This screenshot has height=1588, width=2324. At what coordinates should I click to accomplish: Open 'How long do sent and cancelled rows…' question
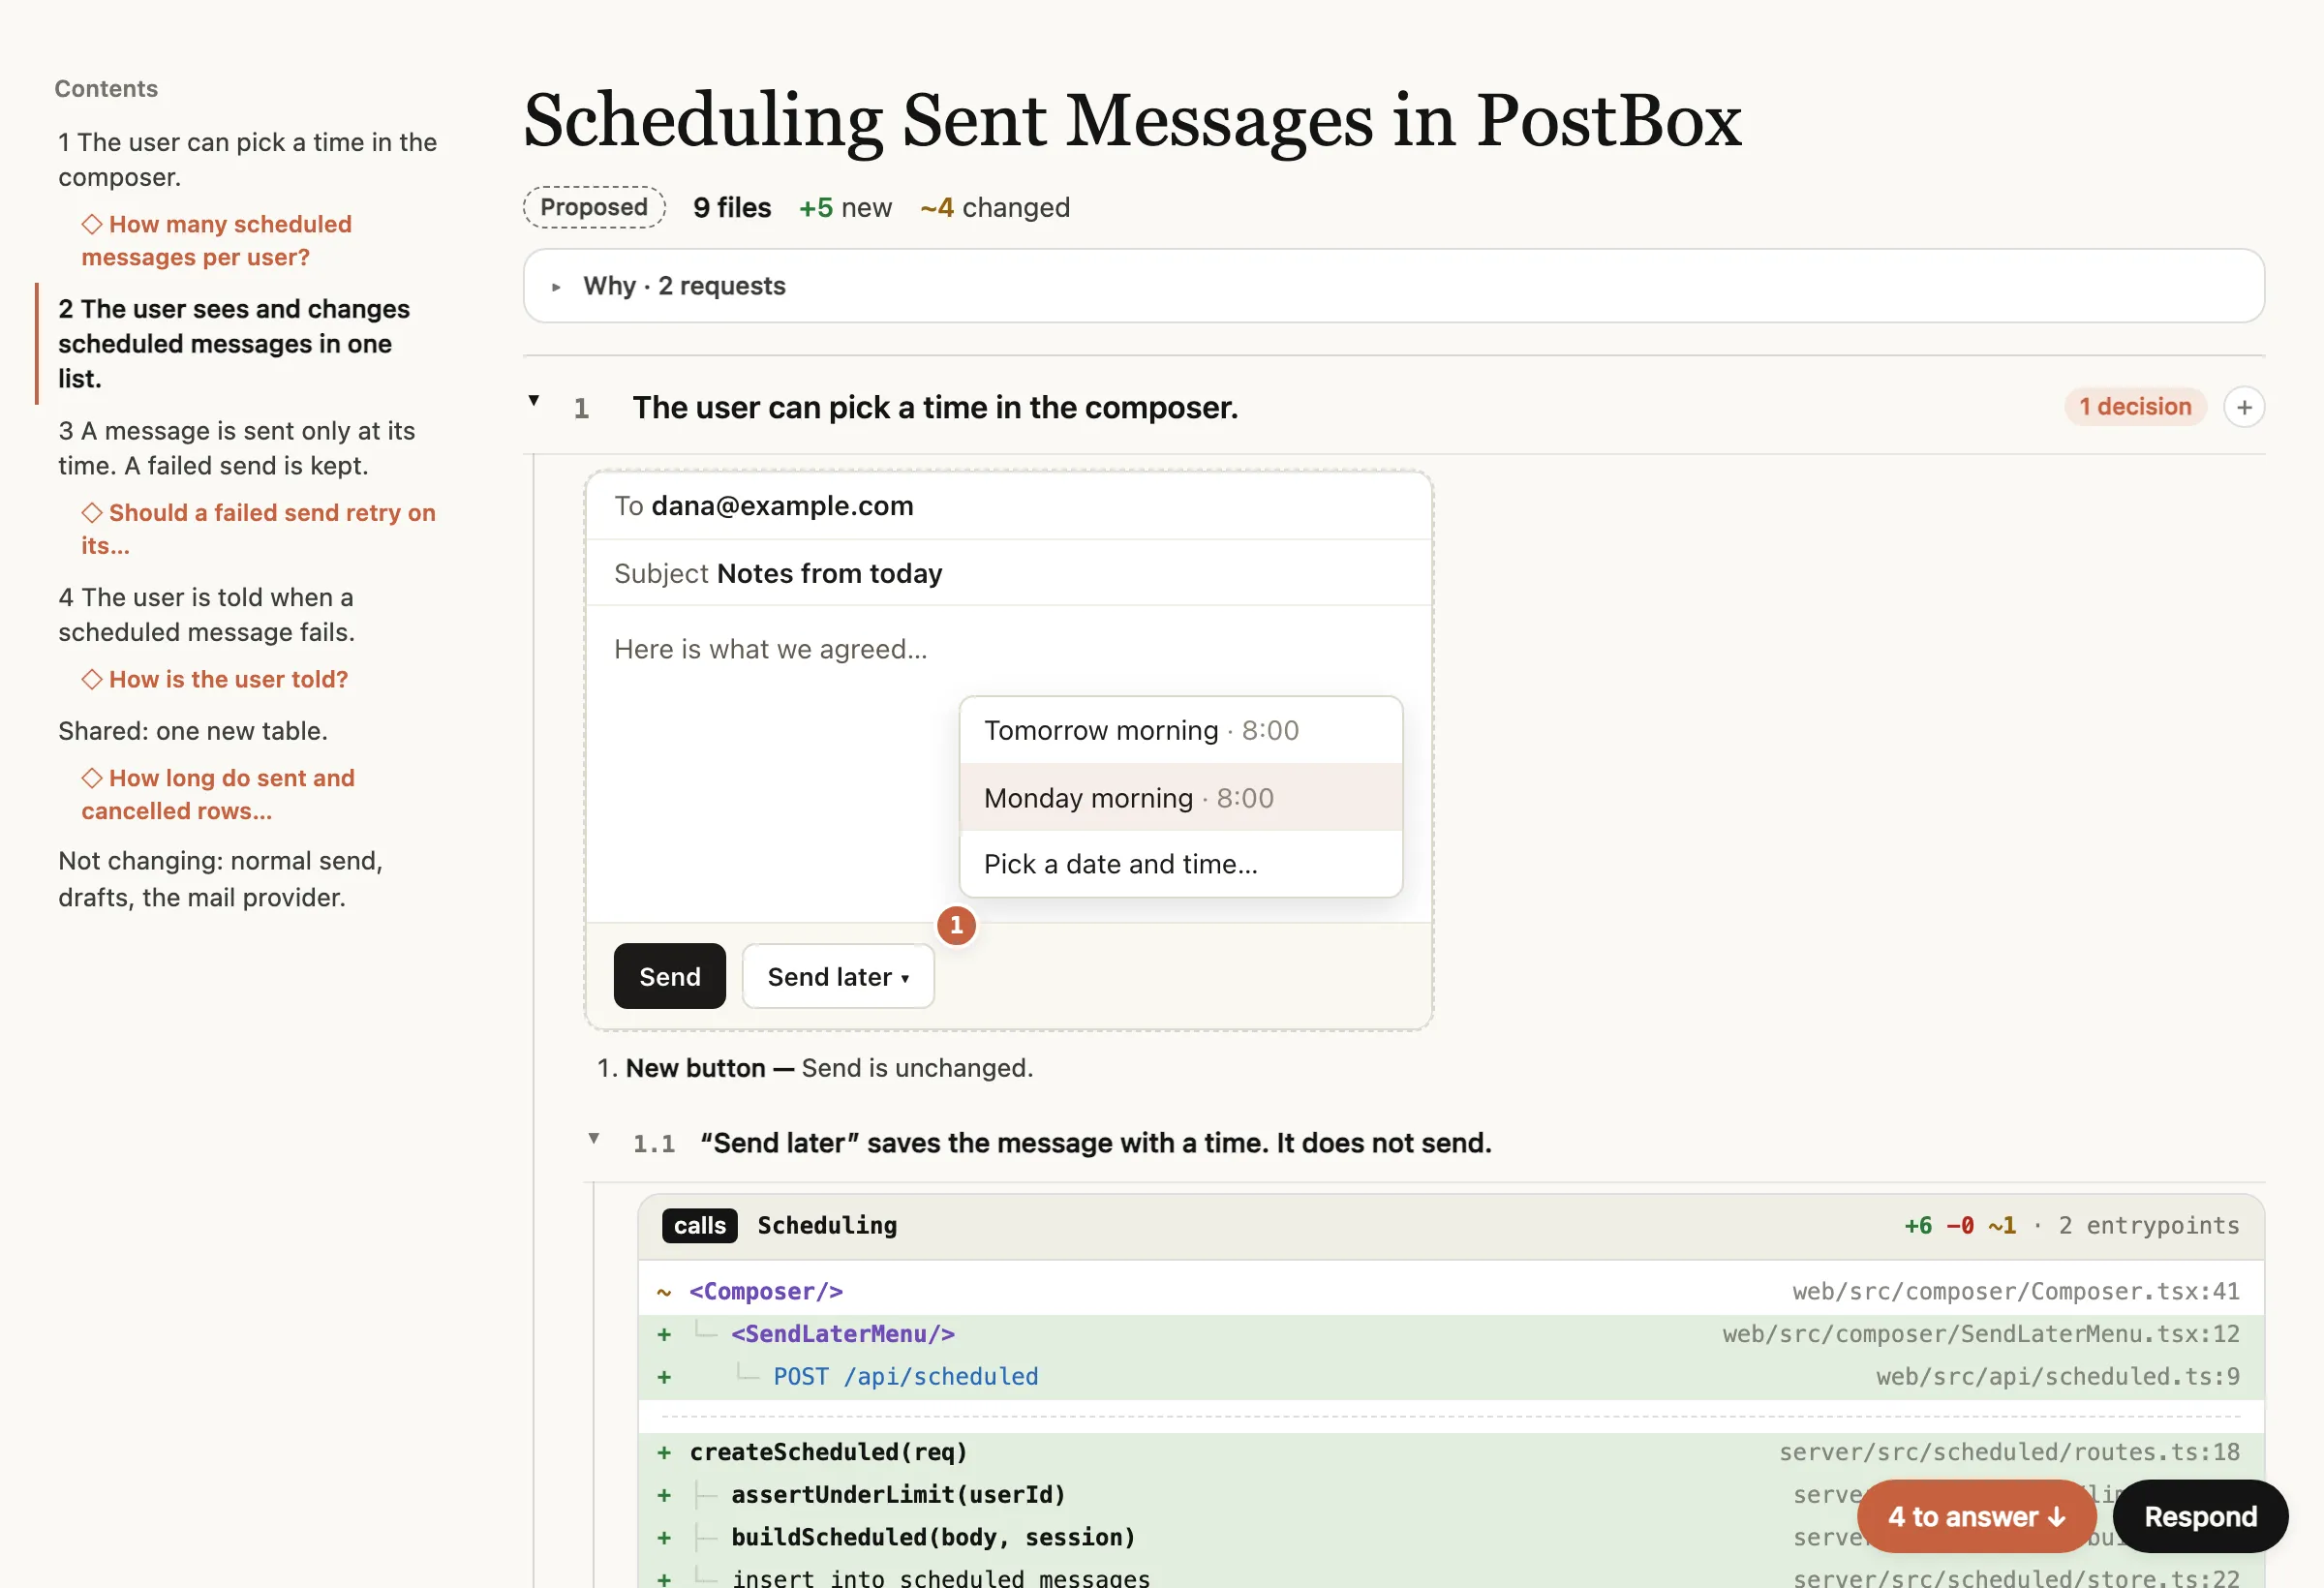point(218,794)
